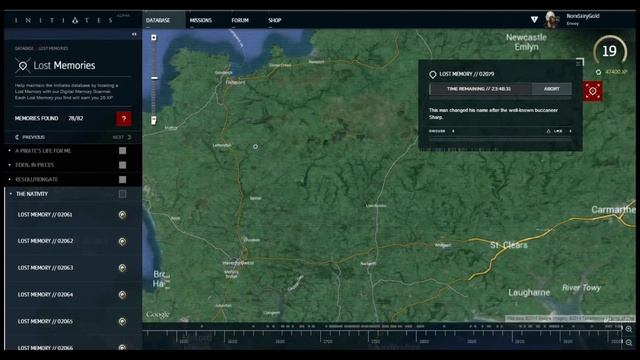
Task: Open the NondairyGold profile avatar
Action: 553,20
